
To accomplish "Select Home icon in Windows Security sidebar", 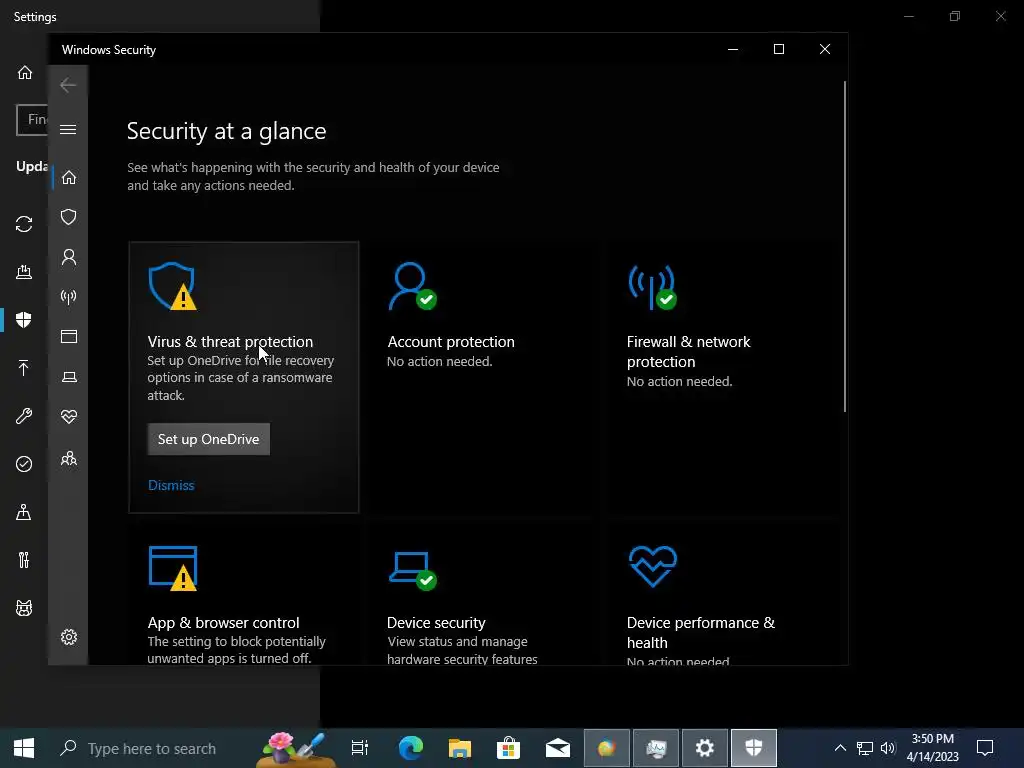I will tap(69, 178).
